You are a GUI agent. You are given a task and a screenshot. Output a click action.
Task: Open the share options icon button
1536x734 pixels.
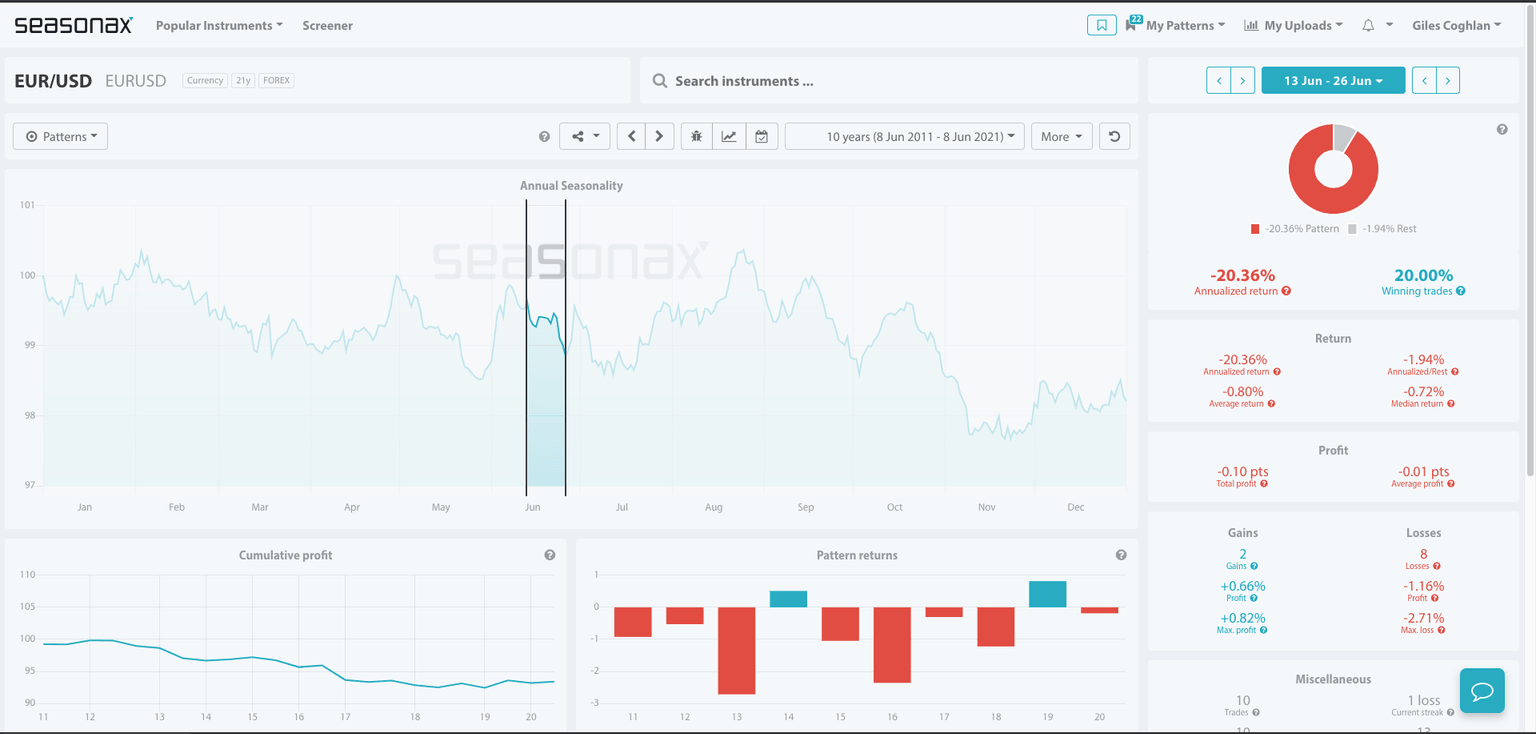click(584, 136)
